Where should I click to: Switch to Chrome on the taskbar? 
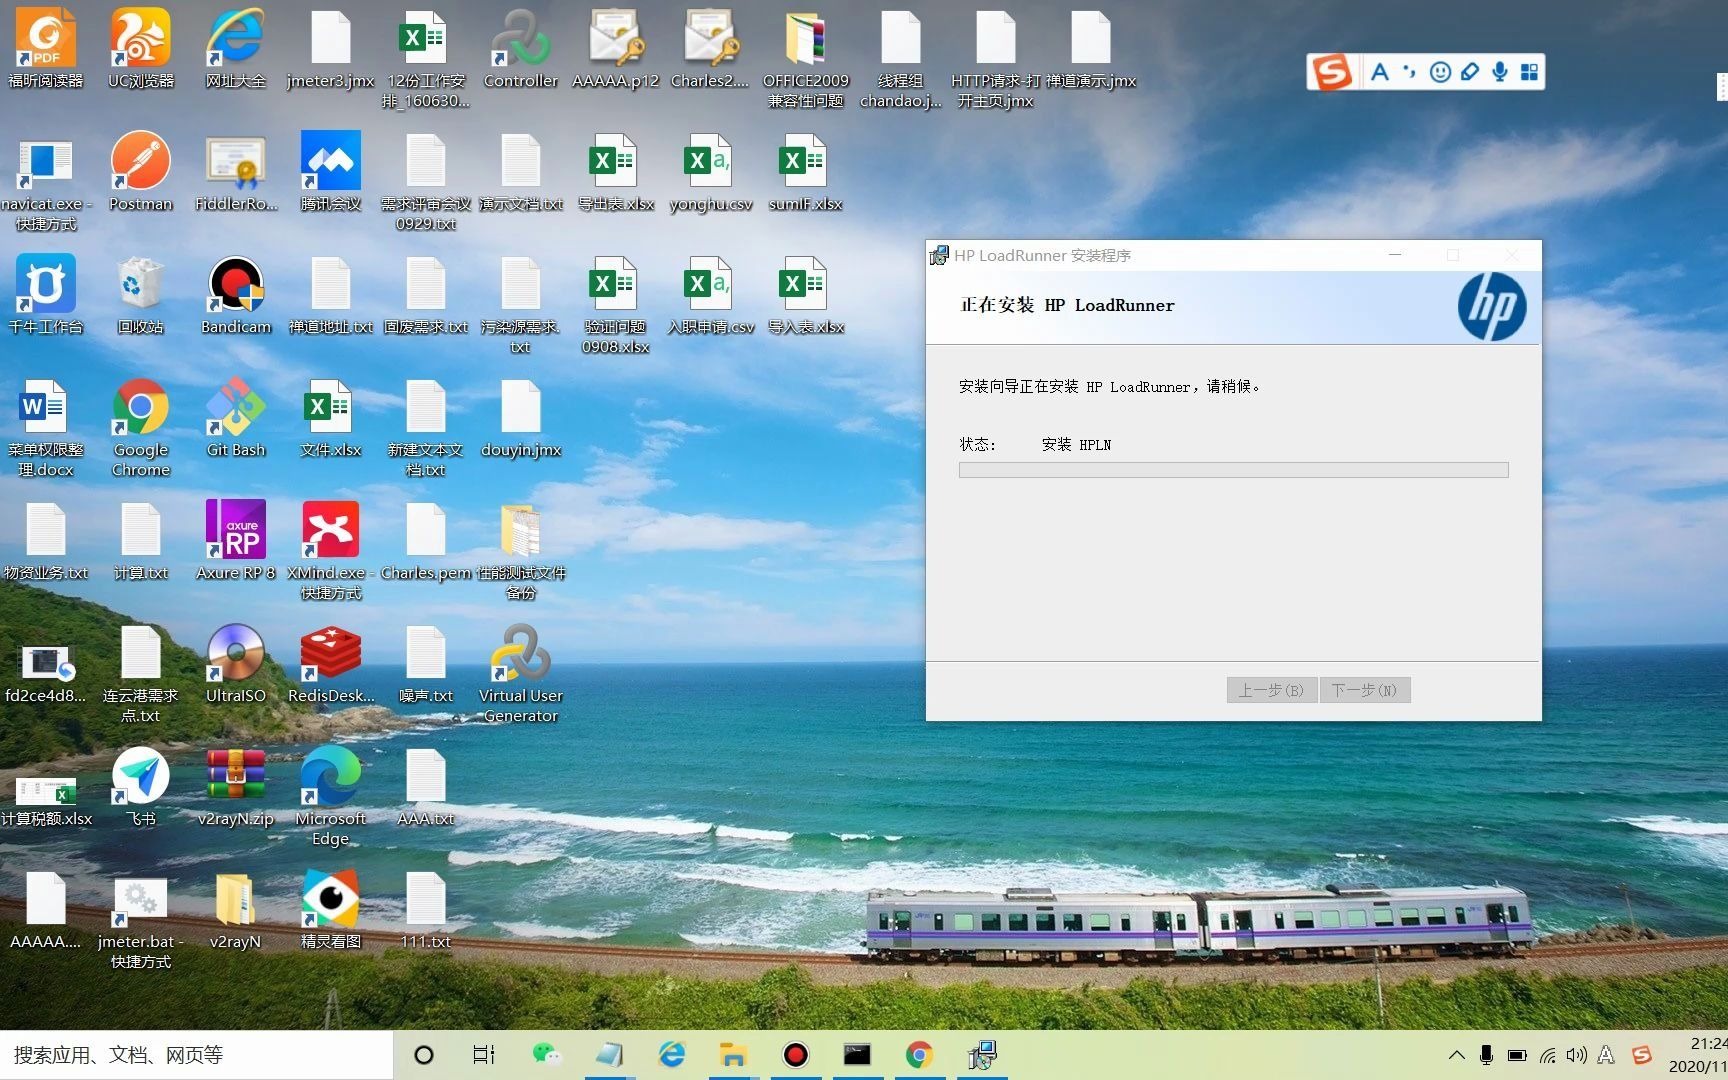pyautogui.click(x=919, y=1055)
